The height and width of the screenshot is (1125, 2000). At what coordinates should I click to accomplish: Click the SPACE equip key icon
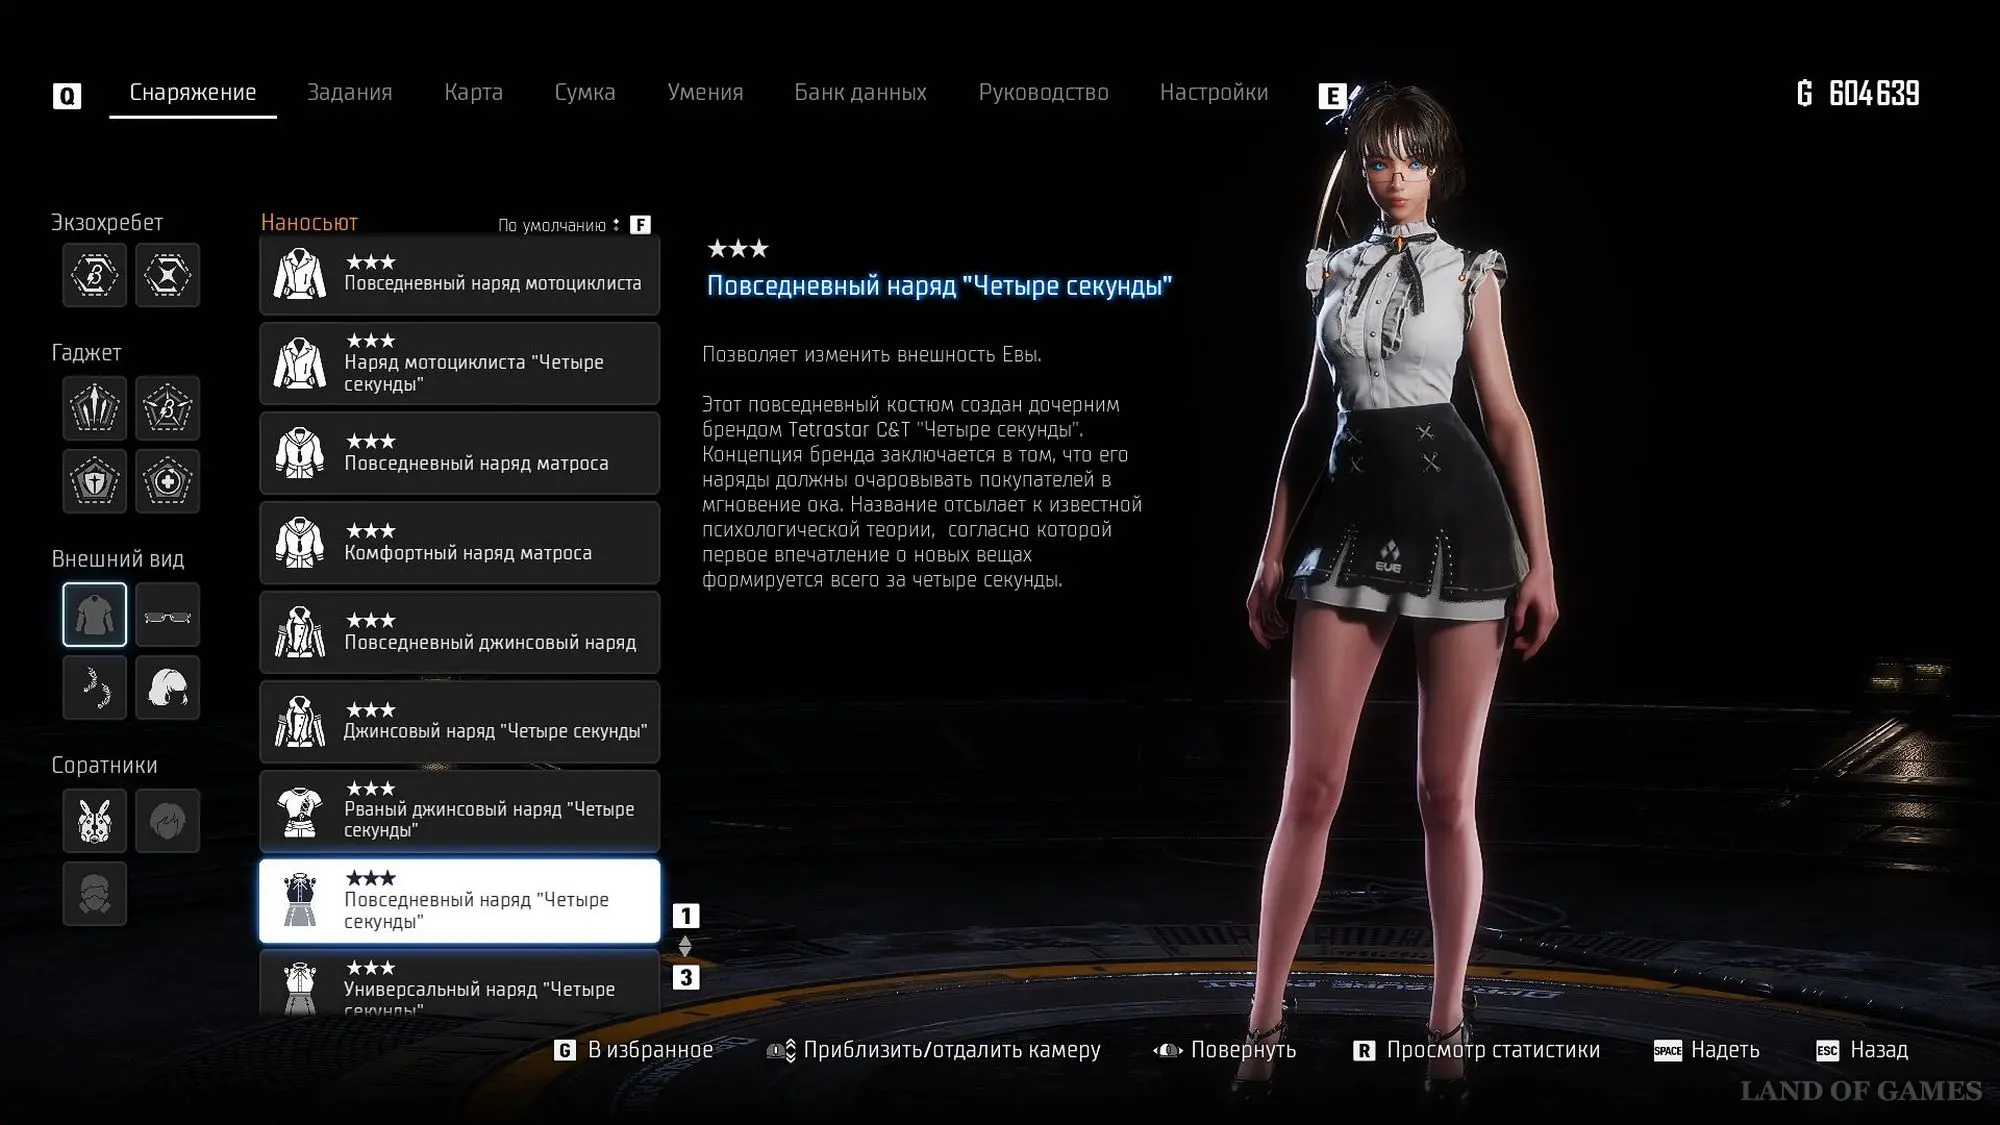(x=1667, y=1050)
